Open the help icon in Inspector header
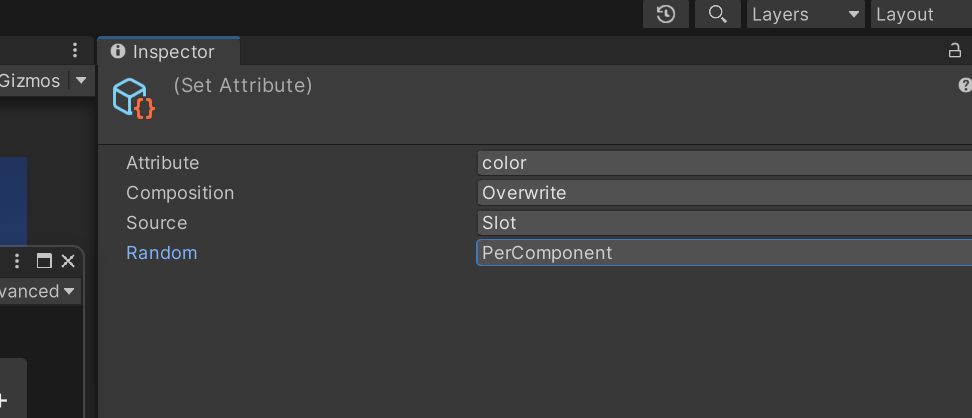Viewport: 972px width, 418px height. (x=965, y=86)
